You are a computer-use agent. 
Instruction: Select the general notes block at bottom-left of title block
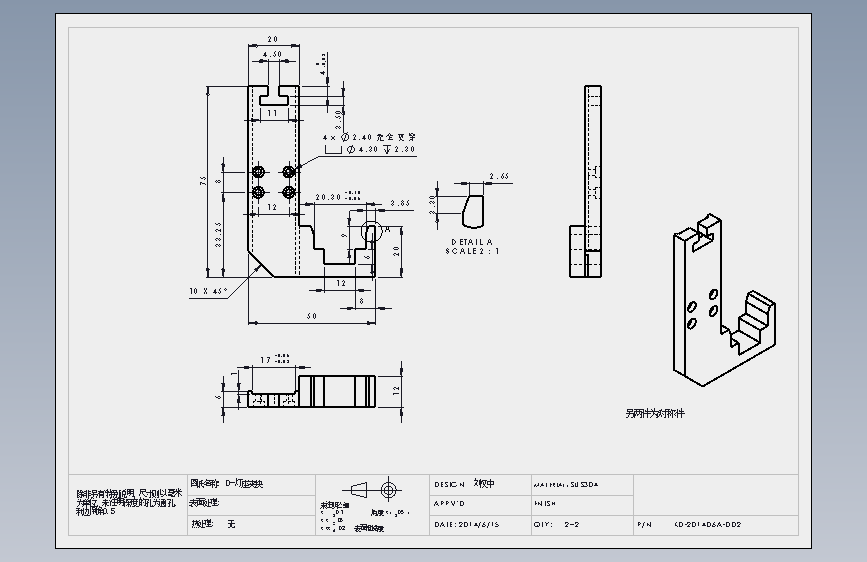click(127, 502)
